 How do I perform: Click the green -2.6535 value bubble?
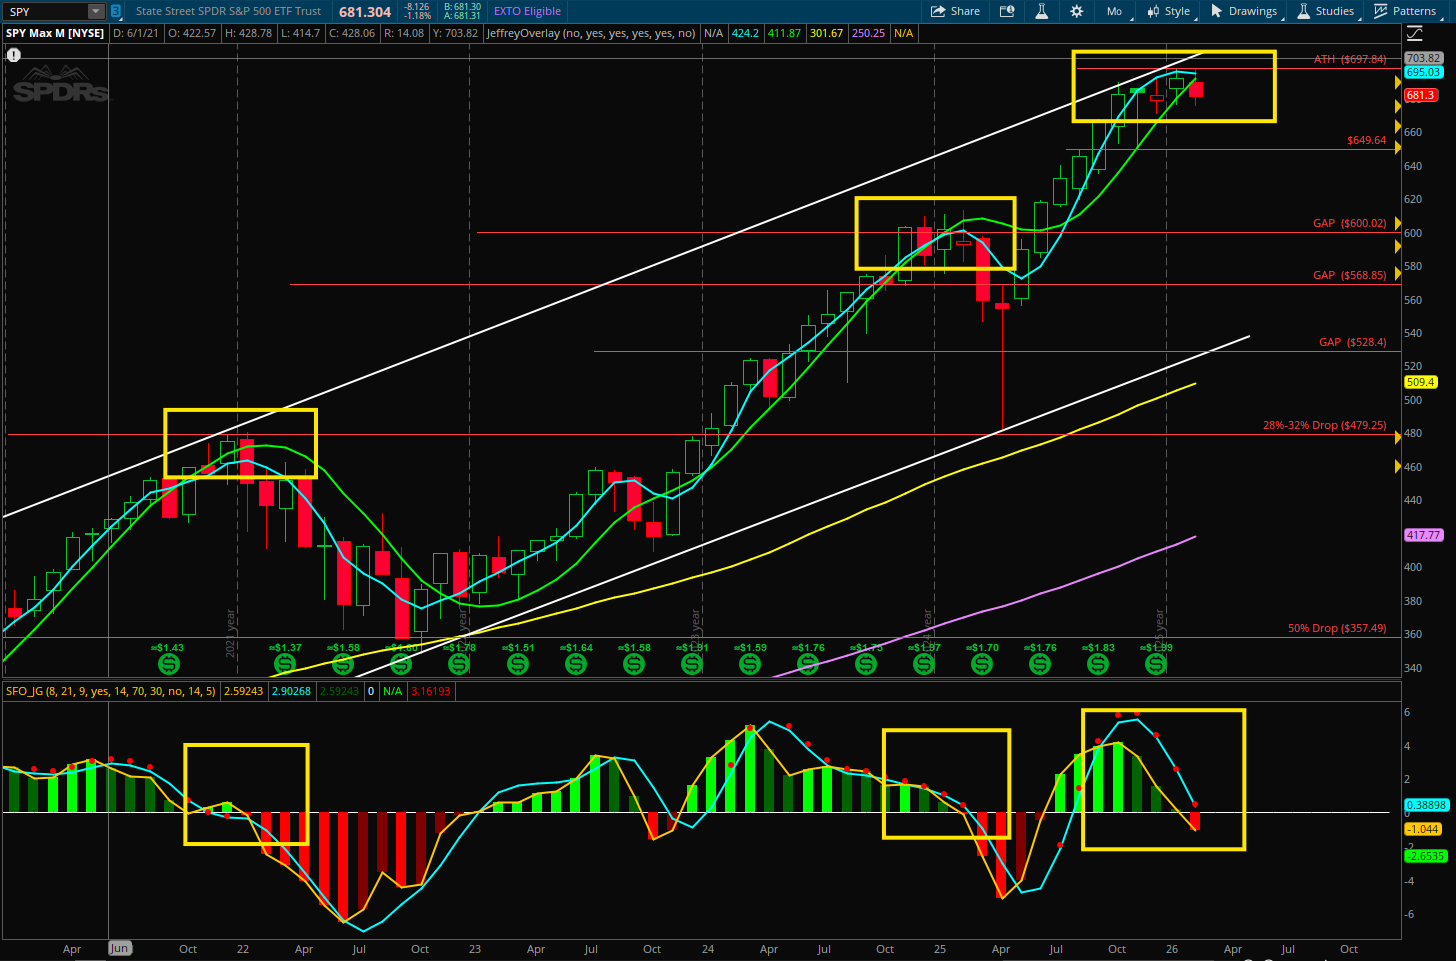click(x=1425, y=856)
